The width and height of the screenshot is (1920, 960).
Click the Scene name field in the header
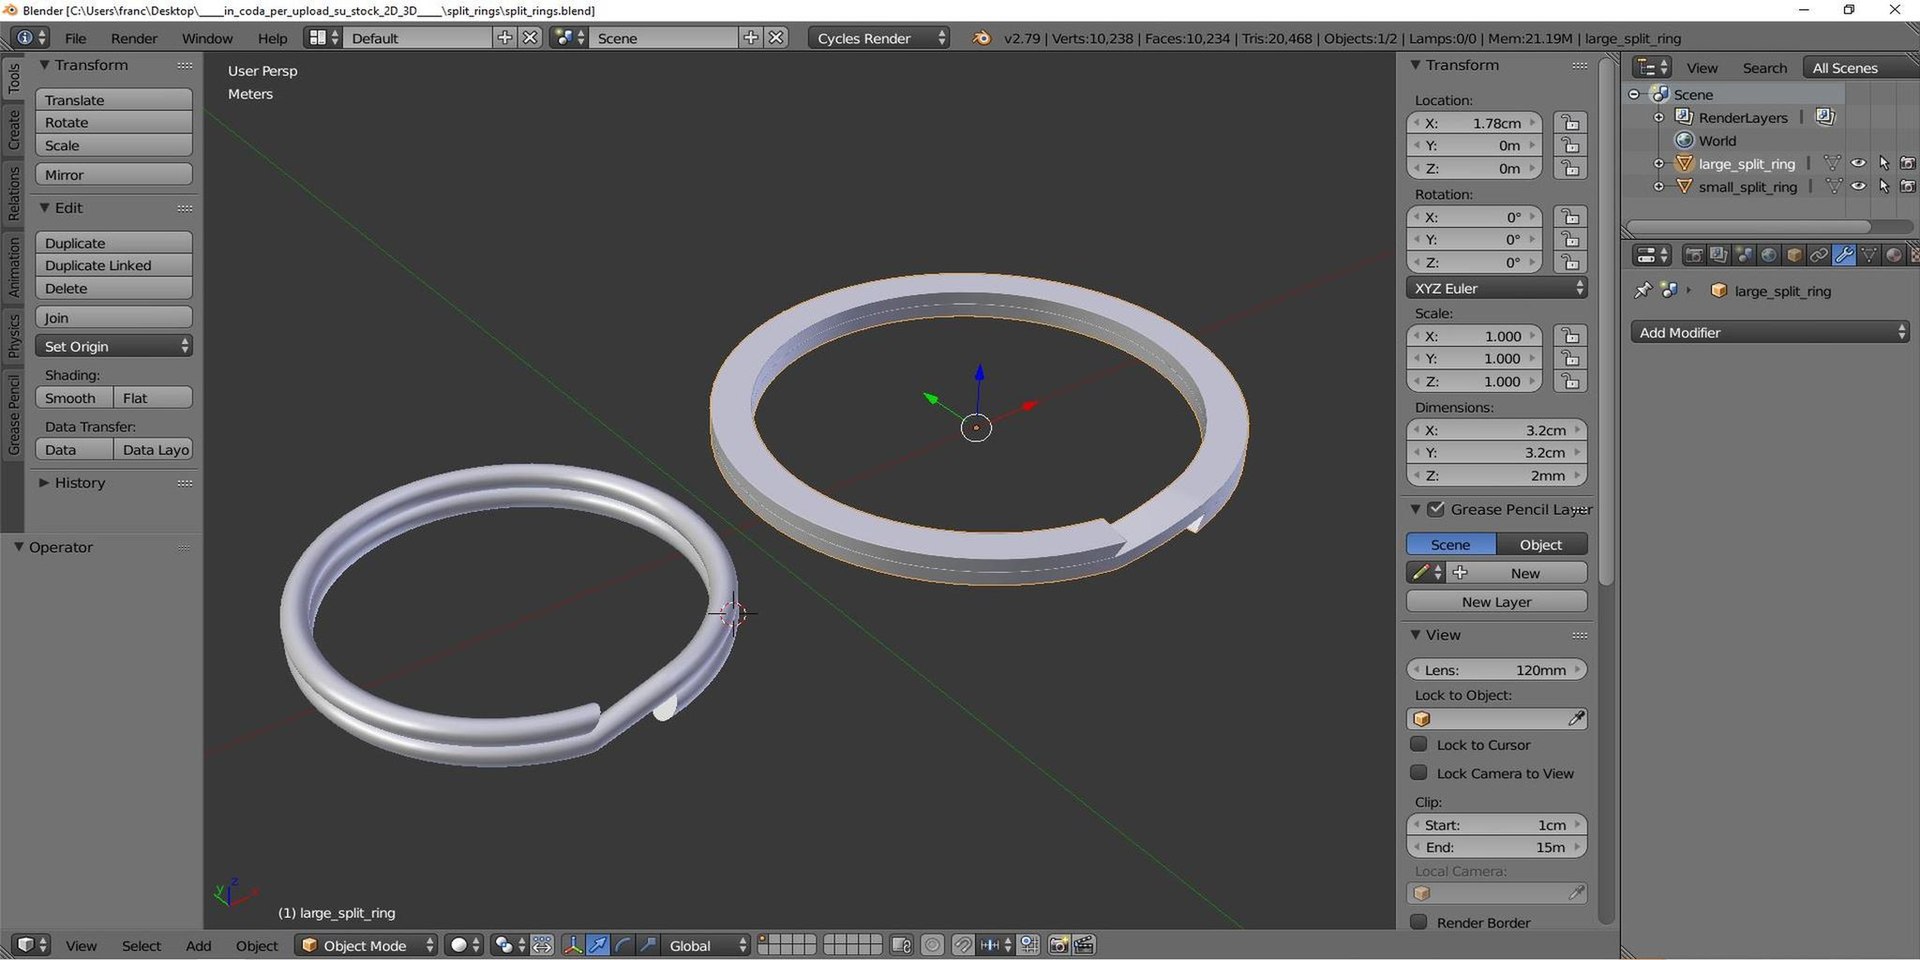(x=664, y=37)
